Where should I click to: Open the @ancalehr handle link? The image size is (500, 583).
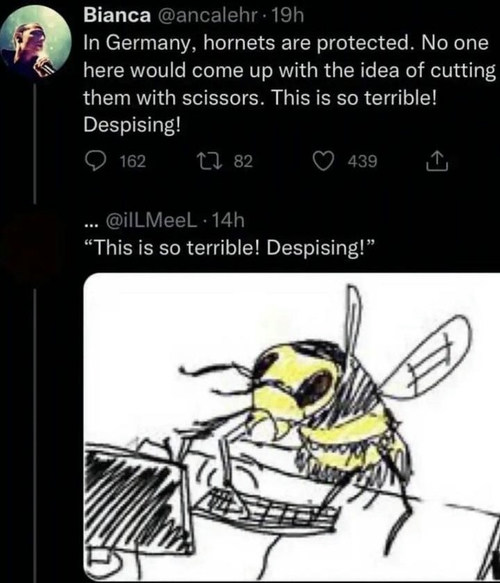point(208,15)
